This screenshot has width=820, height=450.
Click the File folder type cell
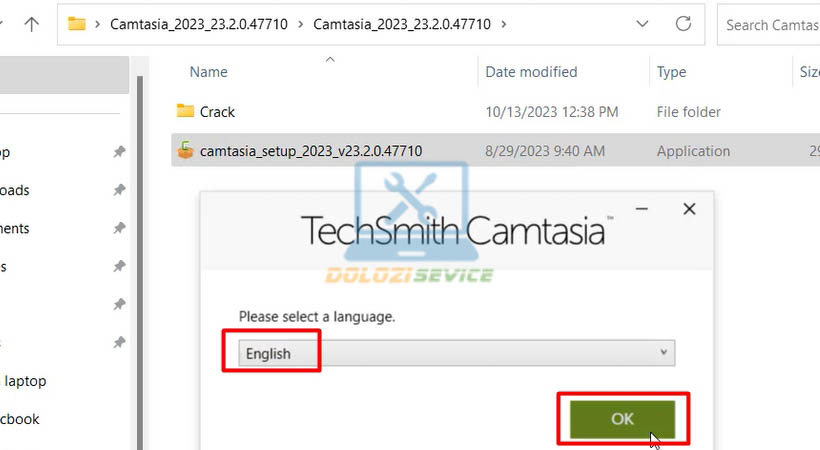click(689, 111)
